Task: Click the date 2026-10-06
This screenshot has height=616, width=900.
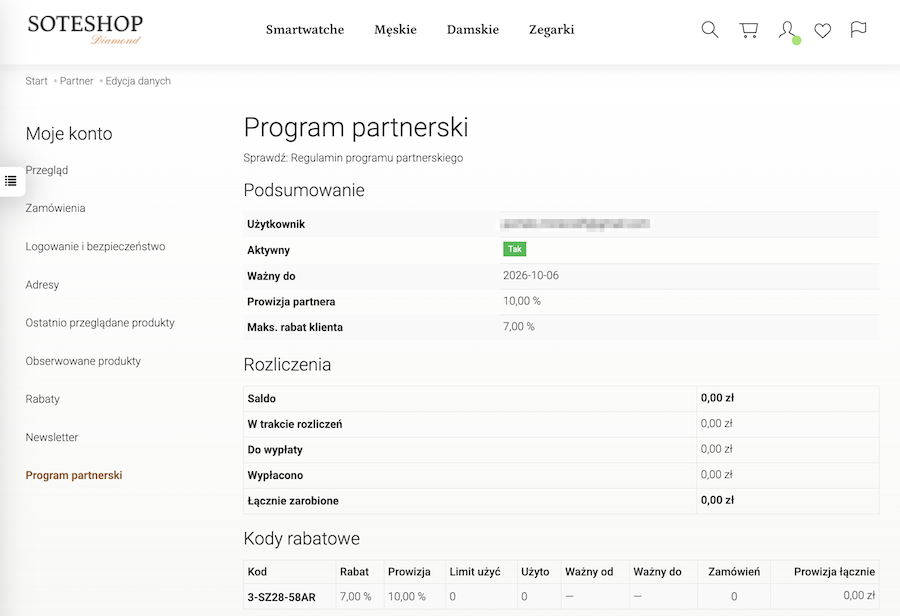Action: coord(531,276)
